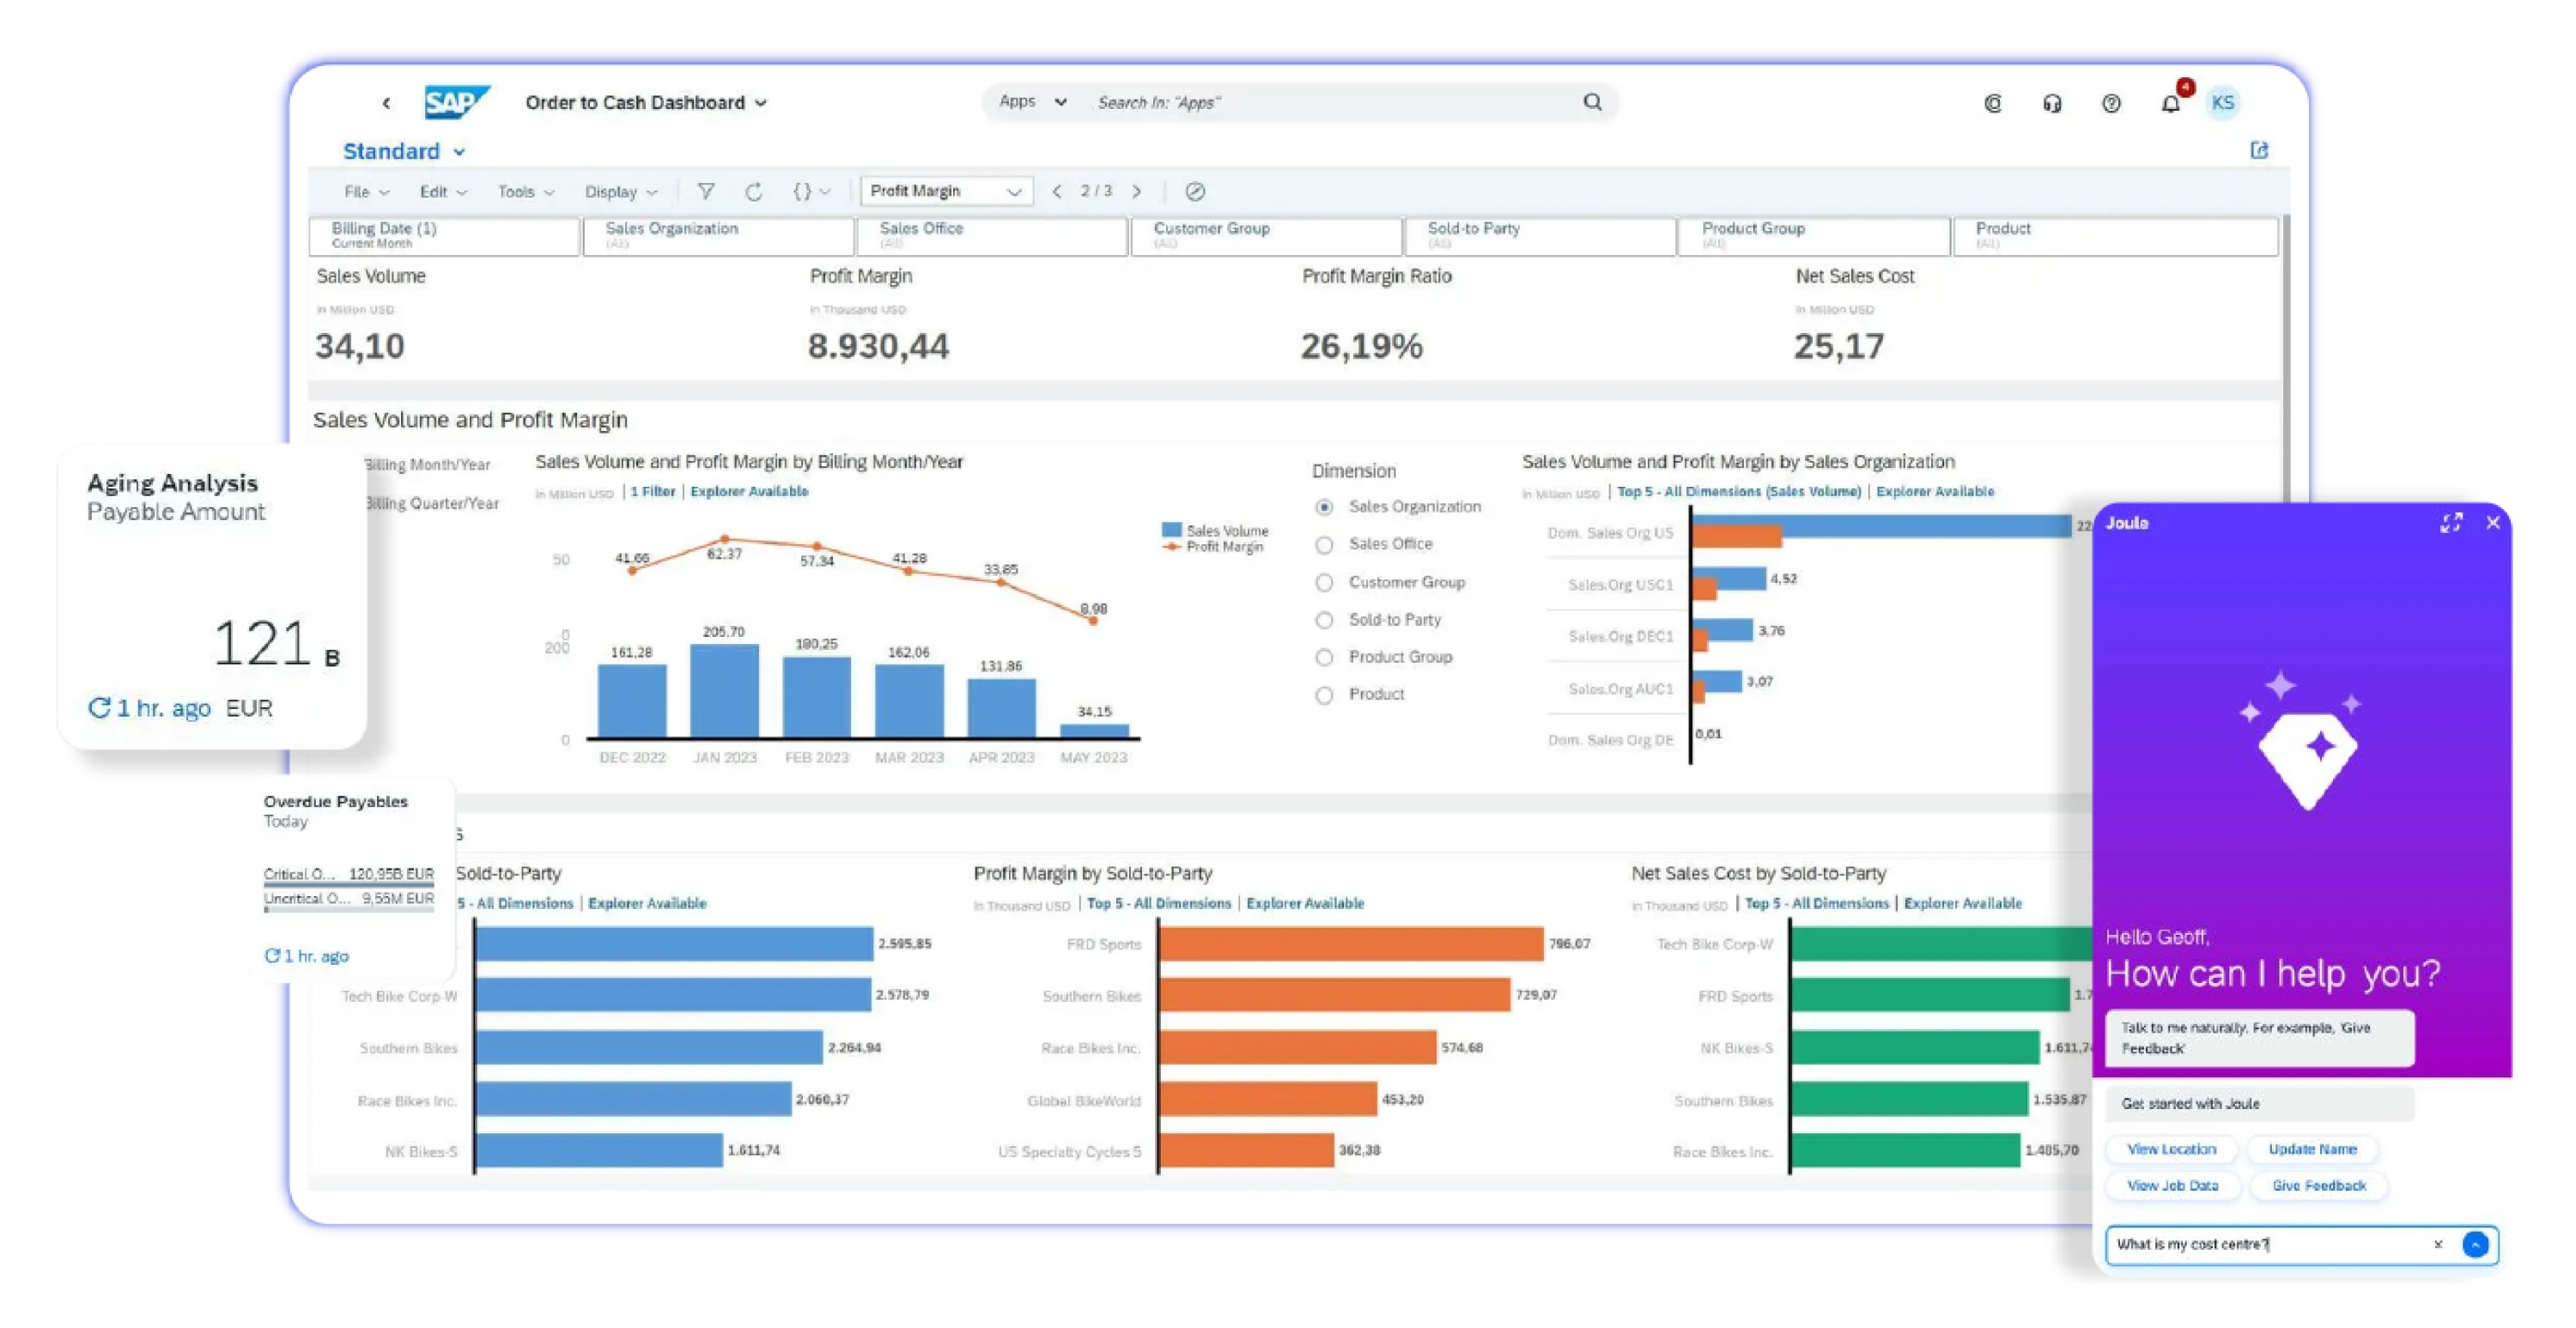Click the notifications bell icon
The width and height of the screenshot is (2576, 1328).
[x=2170, y=102]
